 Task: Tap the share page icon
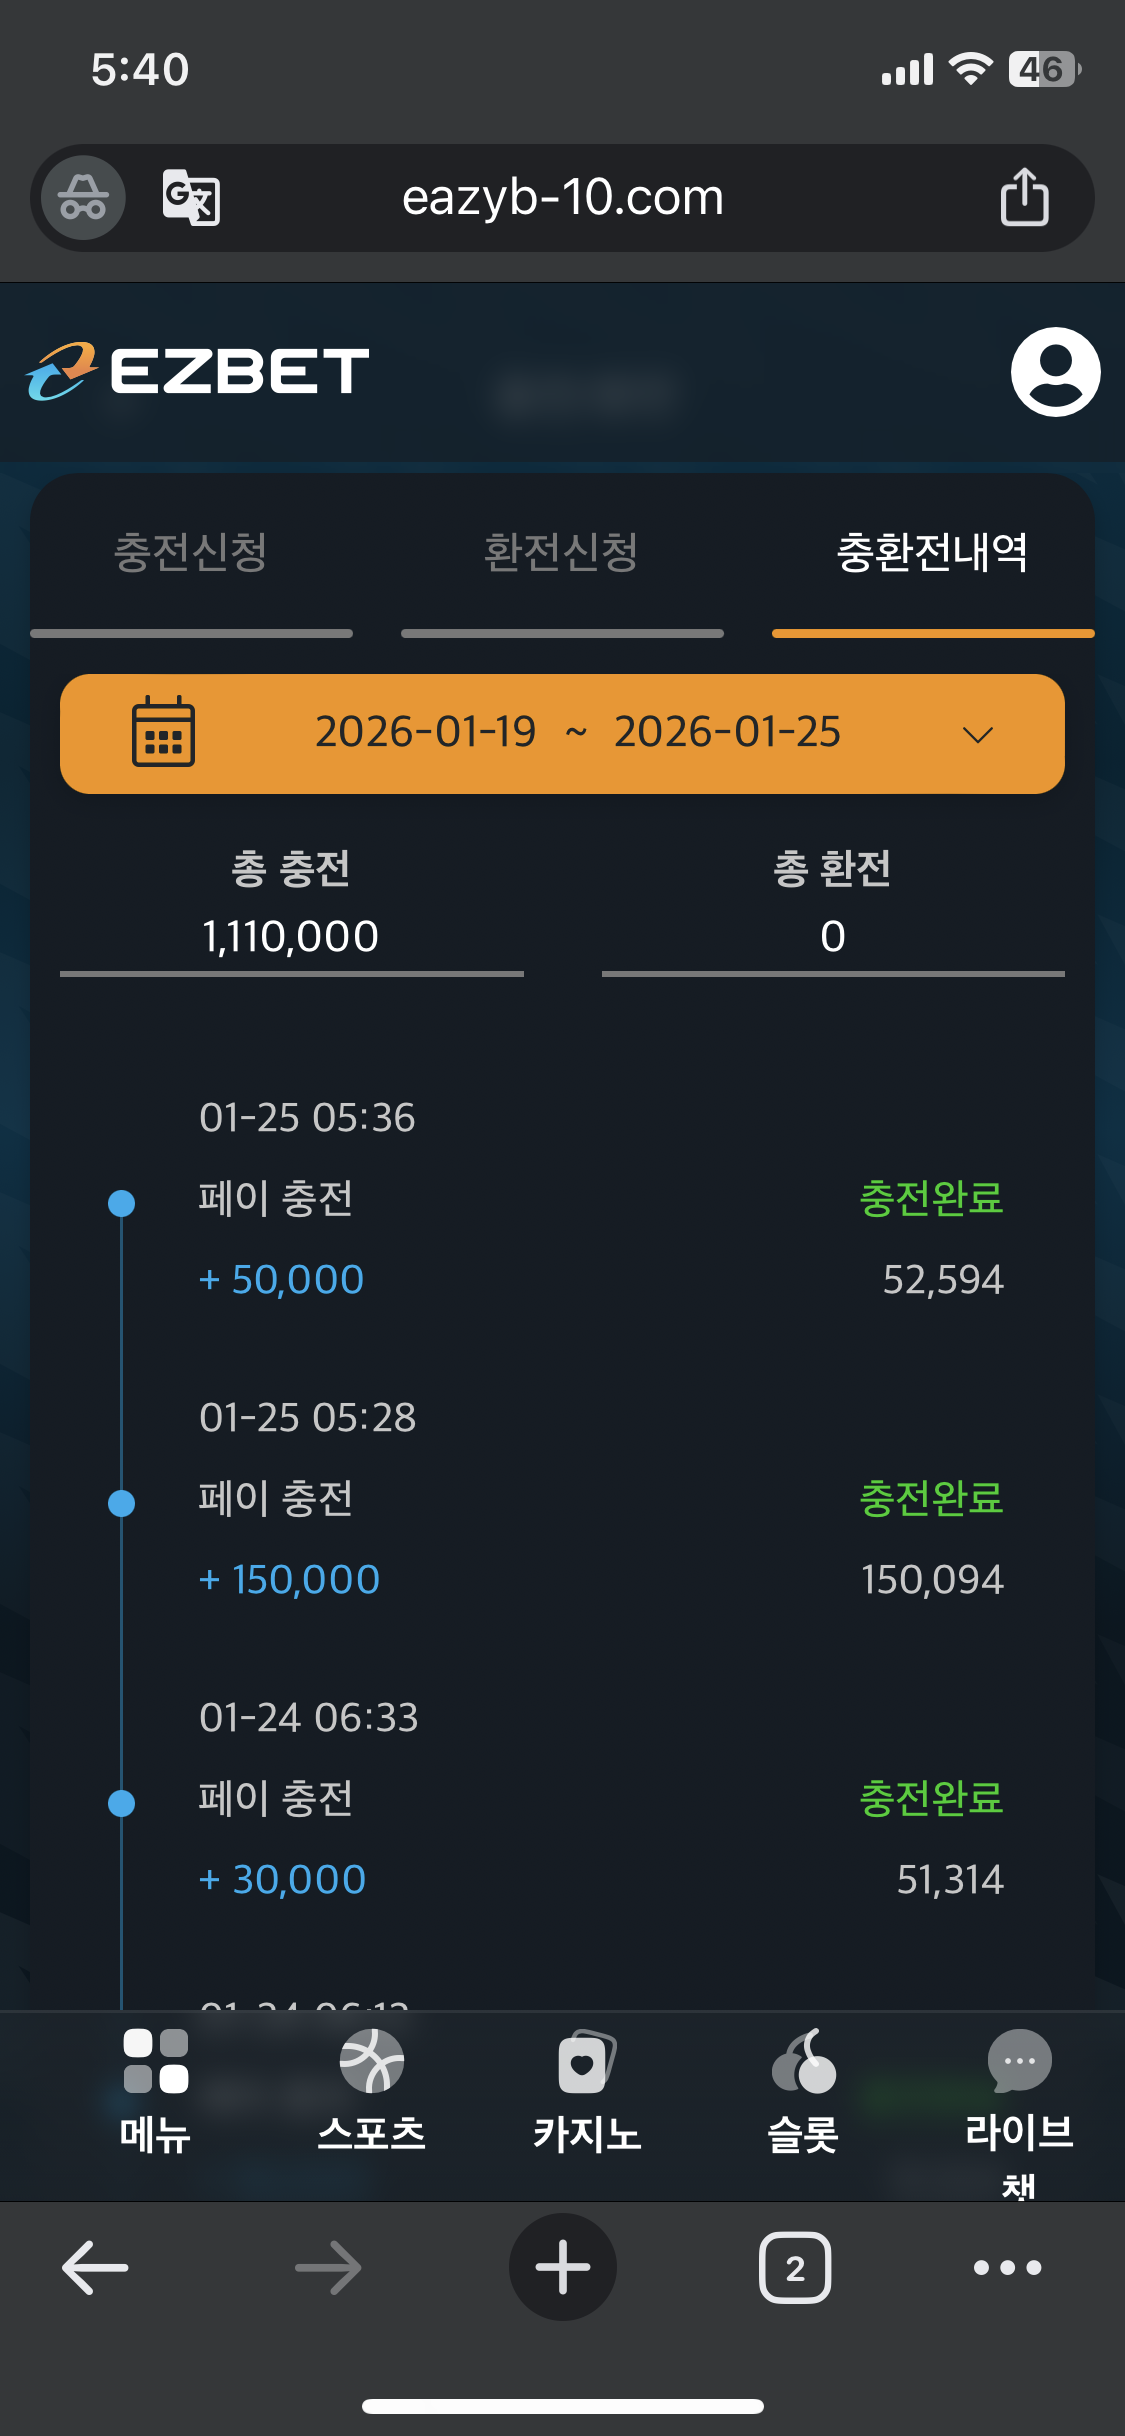click(x=1024, y=198)
